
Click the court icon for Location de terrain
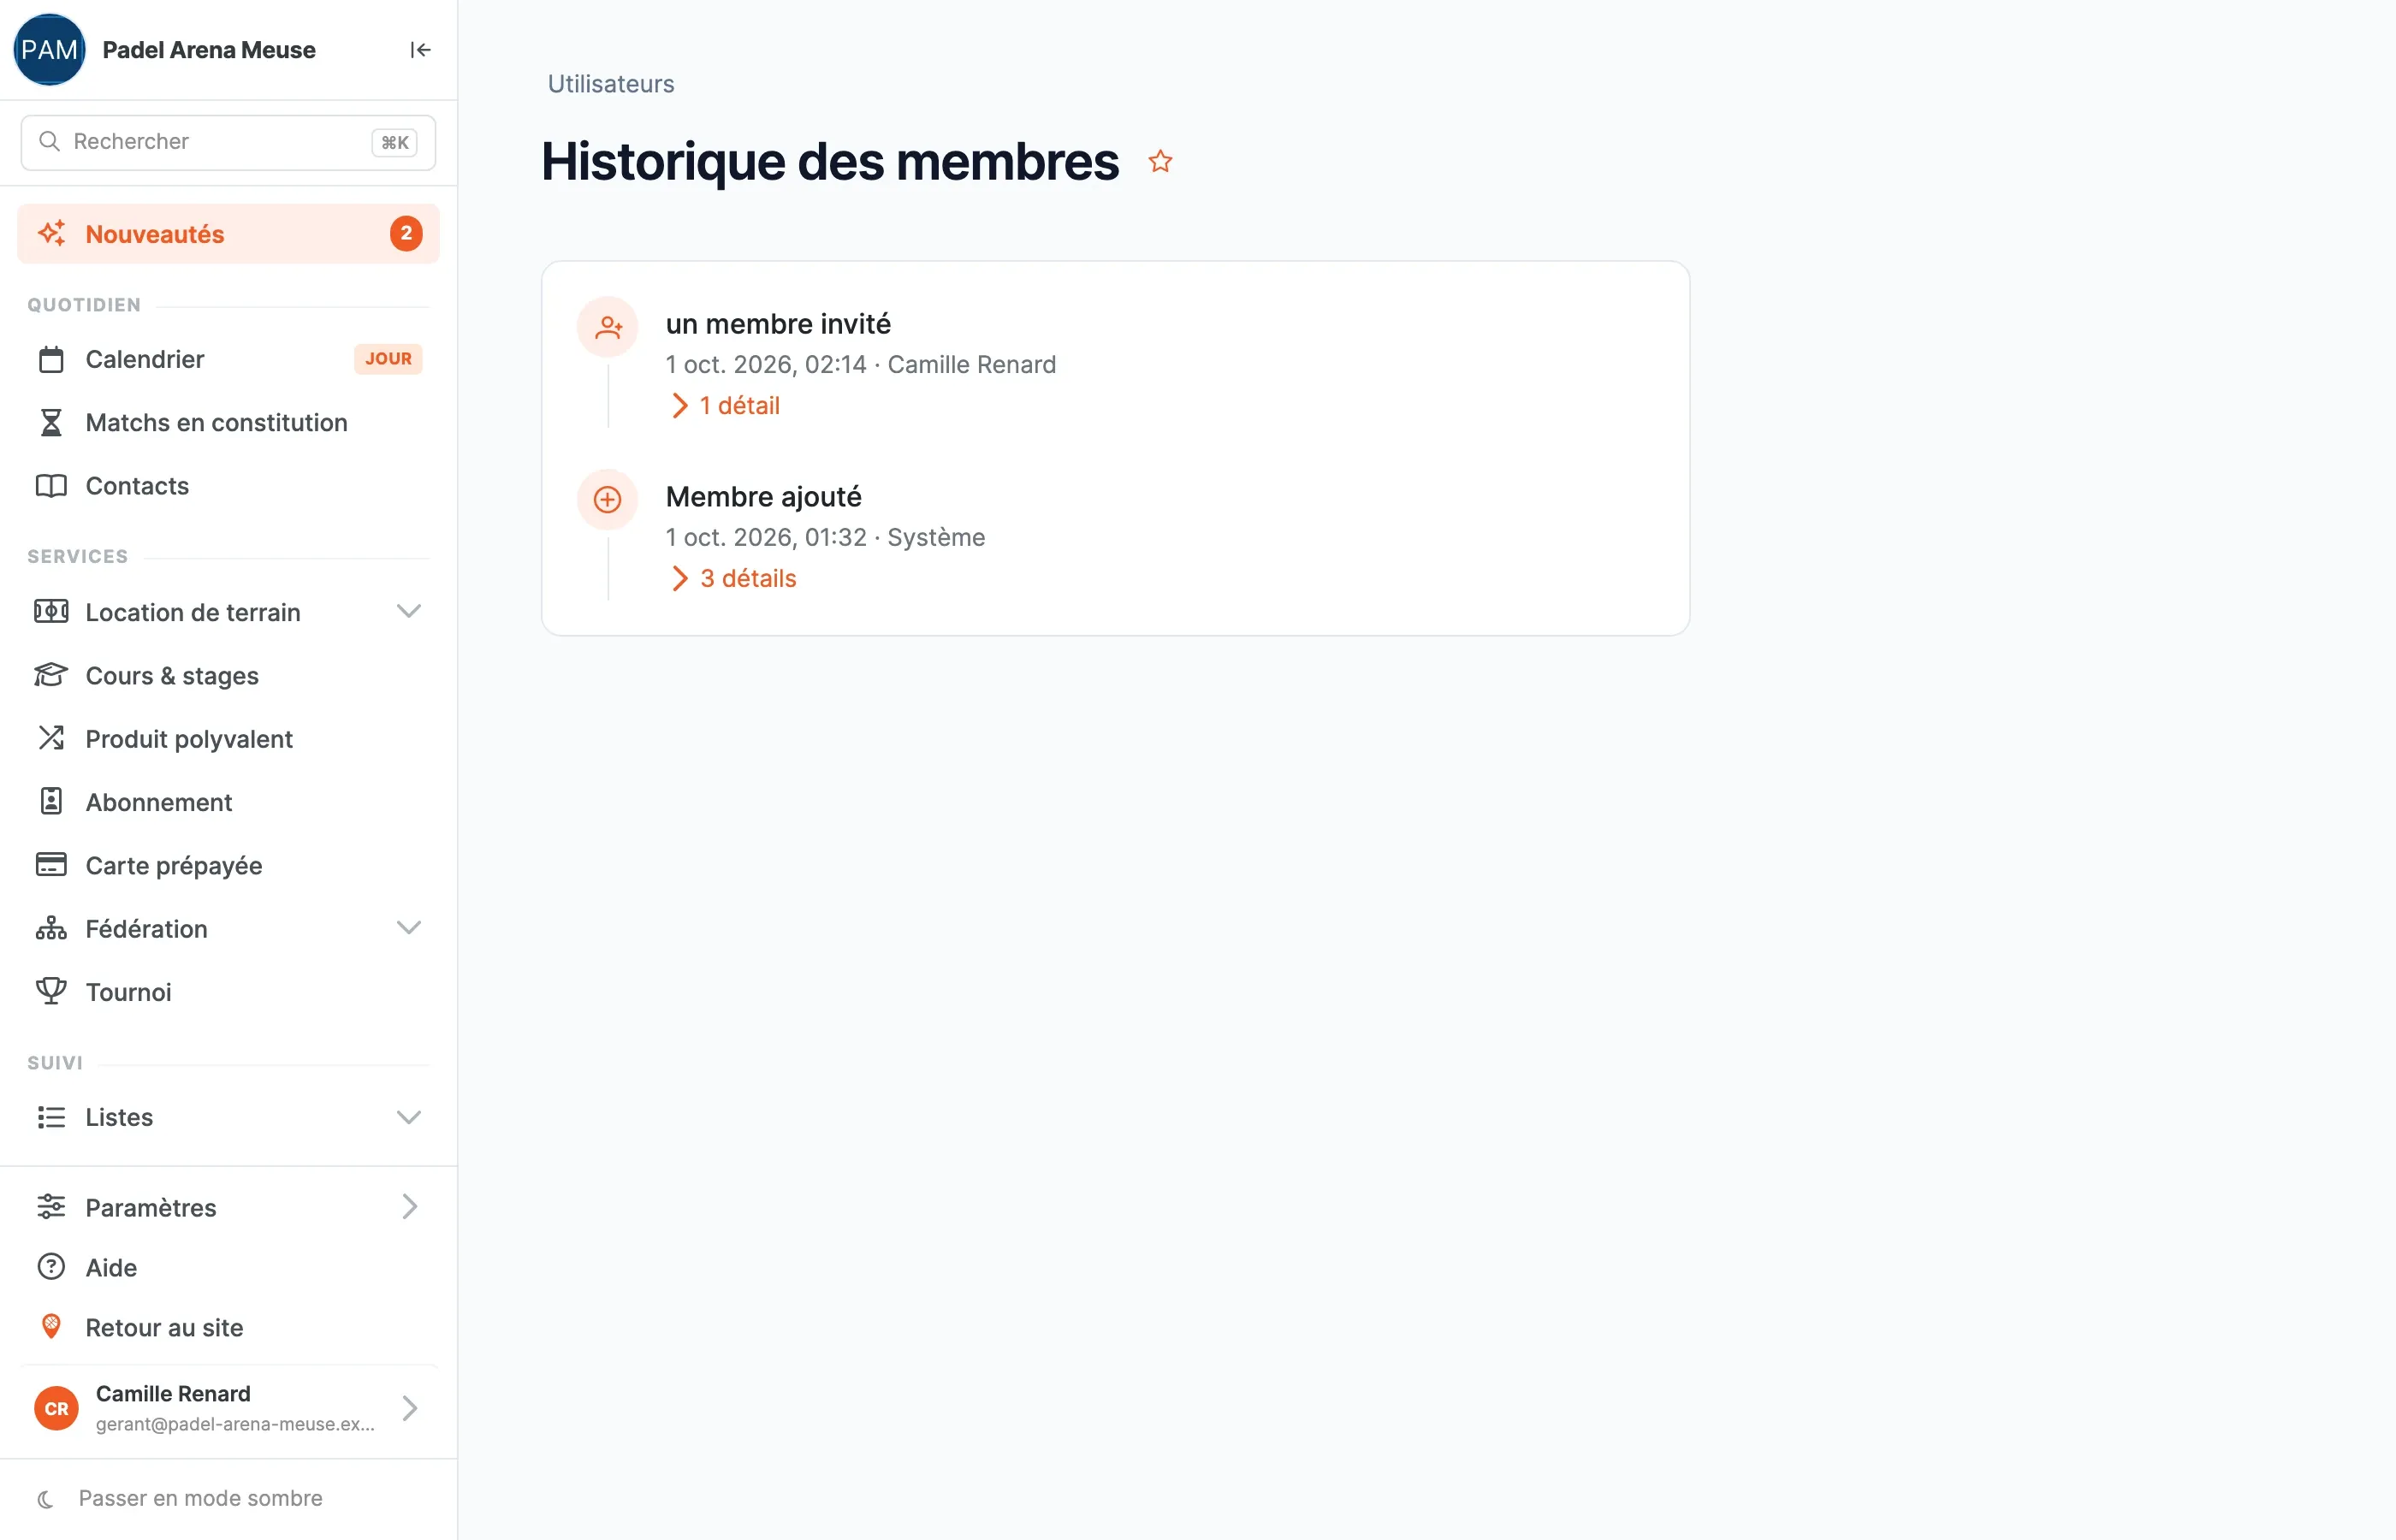click(x=51, y=612)
